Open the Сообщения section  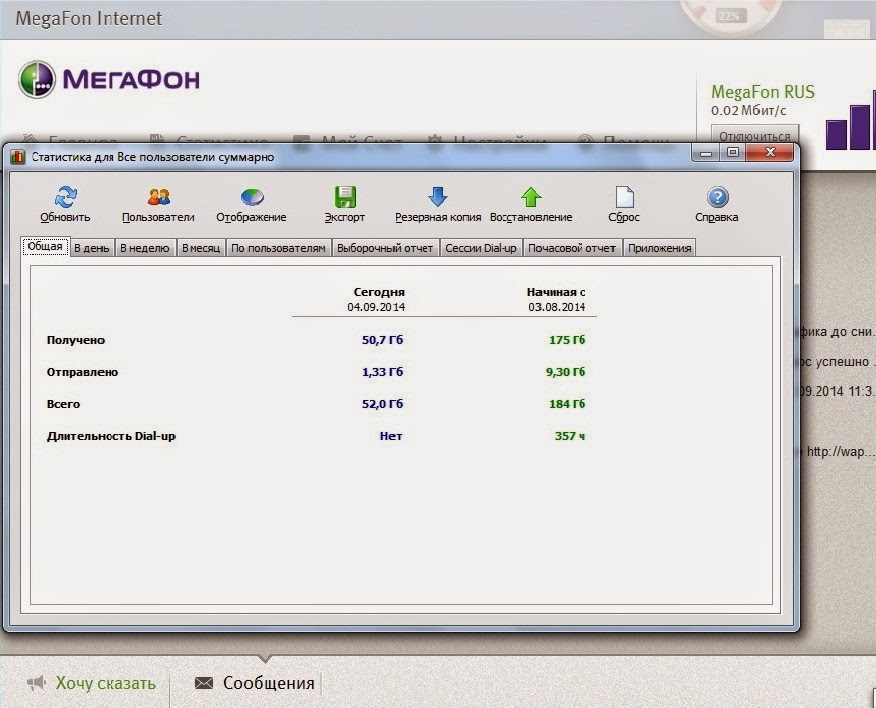coord(269,683)
